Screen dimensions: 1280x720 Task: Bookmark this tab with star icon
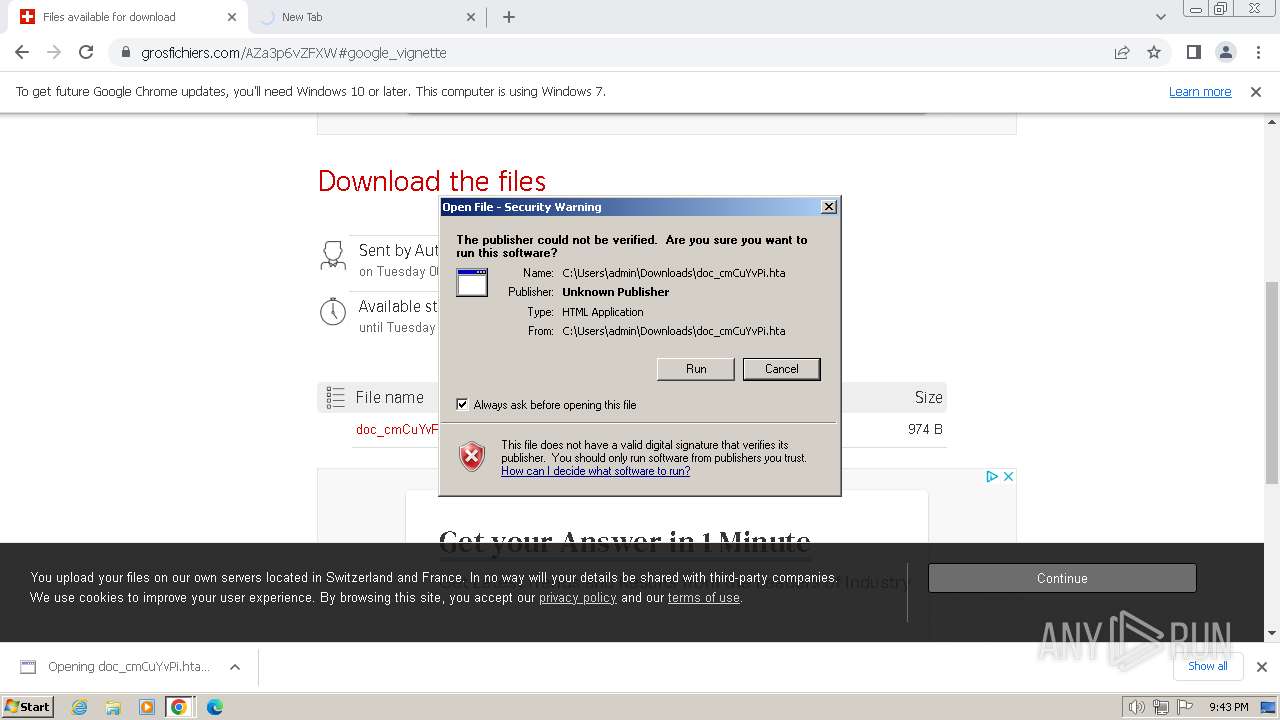coord(1154,53)
